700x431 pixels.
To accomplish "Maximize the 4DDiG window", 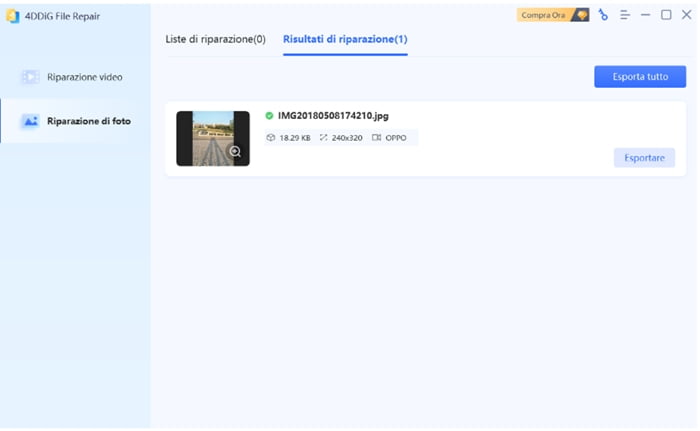I will click(666, 15).
